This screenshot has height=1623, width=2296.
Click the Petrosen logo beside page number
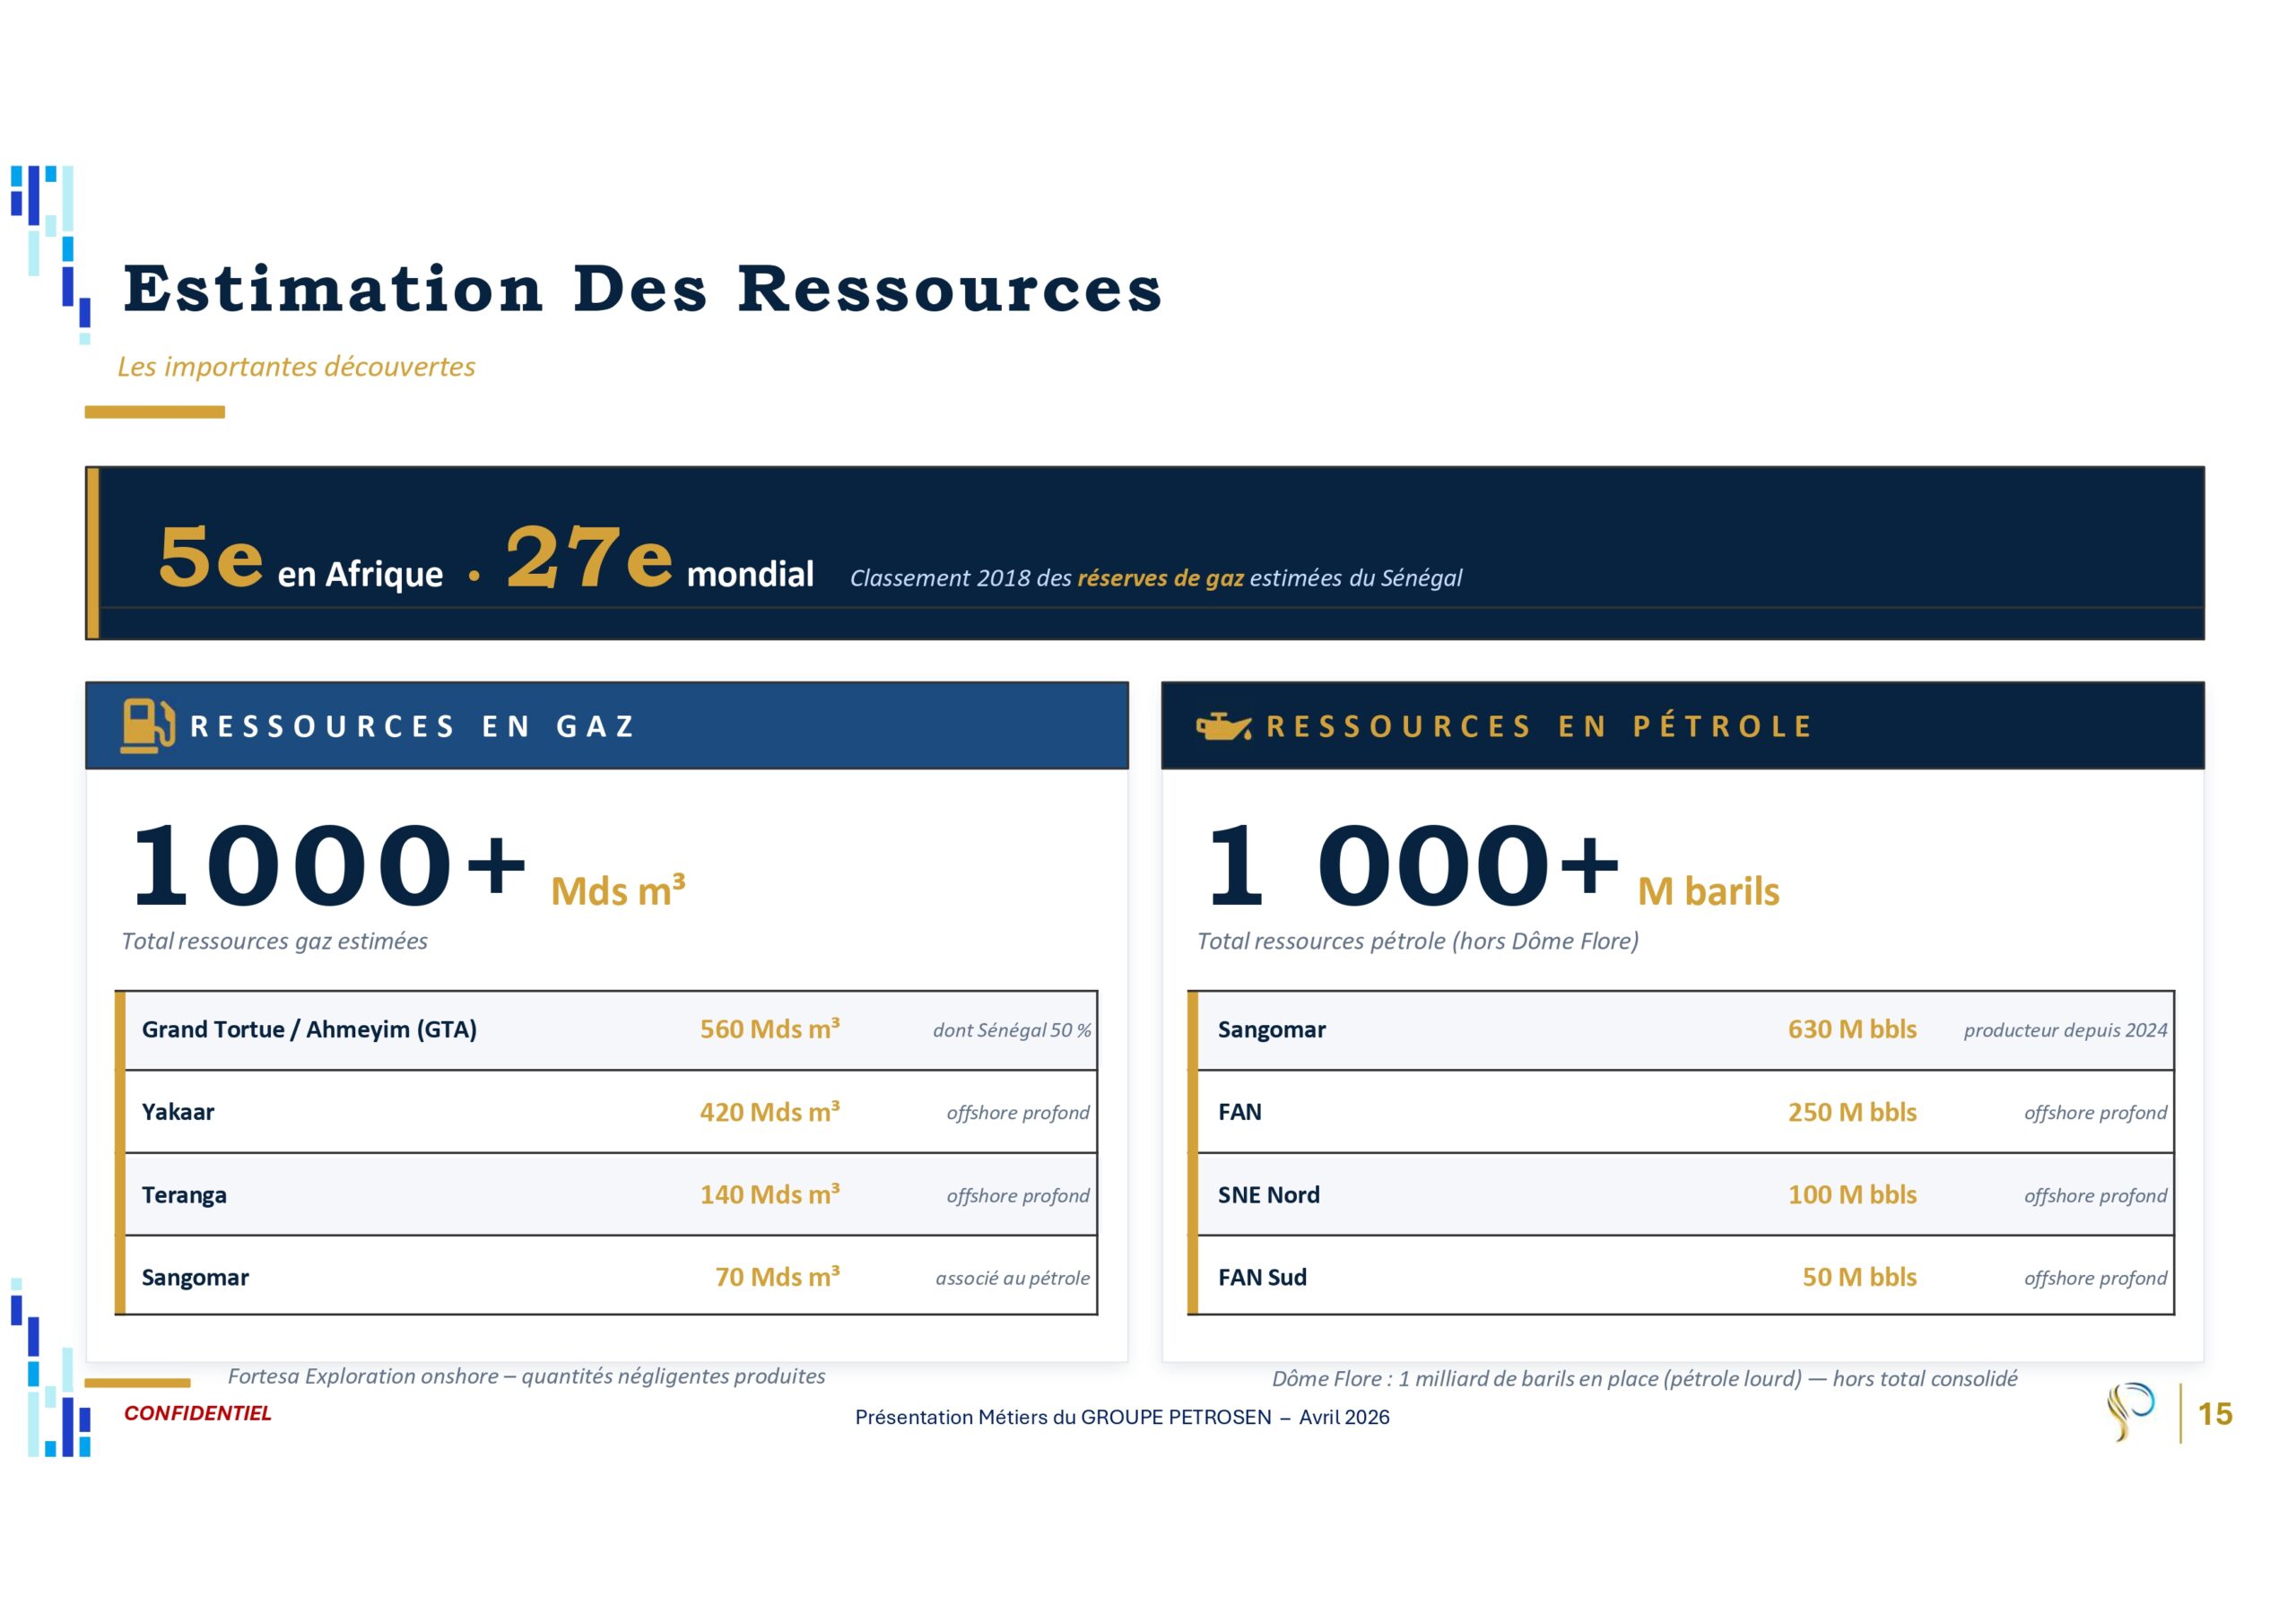[x=2130, y=1412]
